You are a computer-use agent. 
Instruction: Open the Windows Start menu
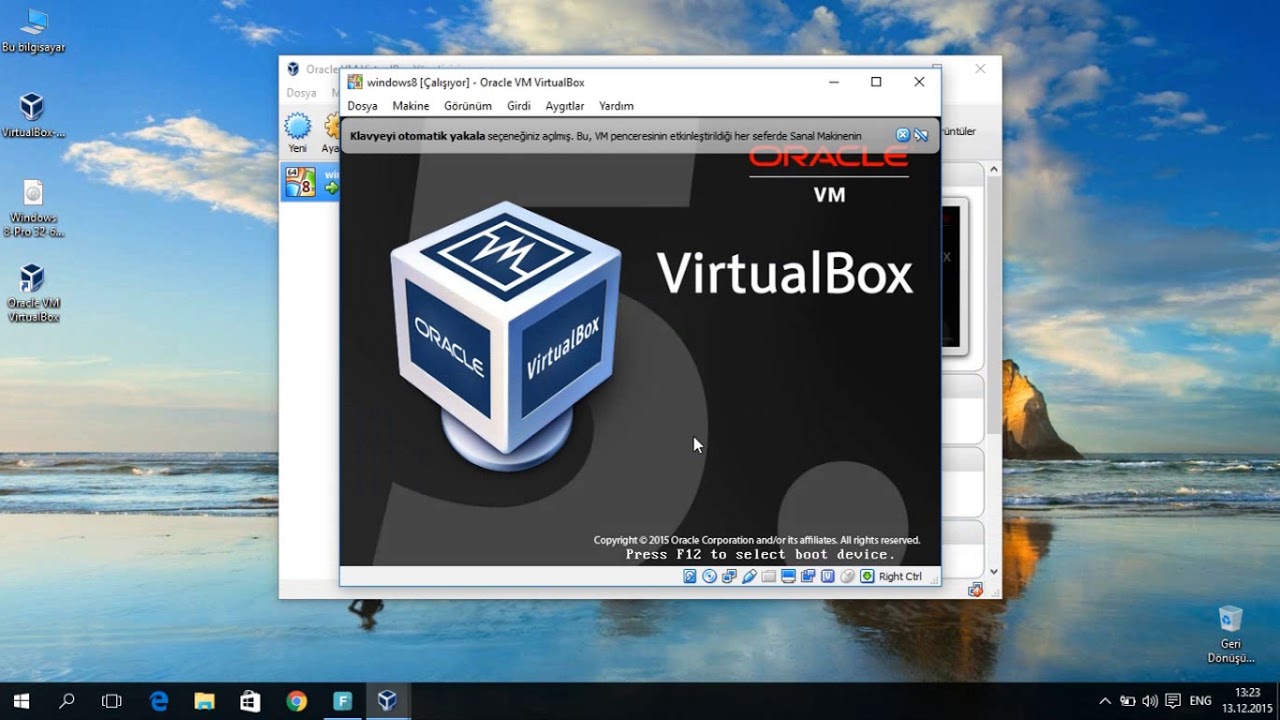[x=21, y=701]
